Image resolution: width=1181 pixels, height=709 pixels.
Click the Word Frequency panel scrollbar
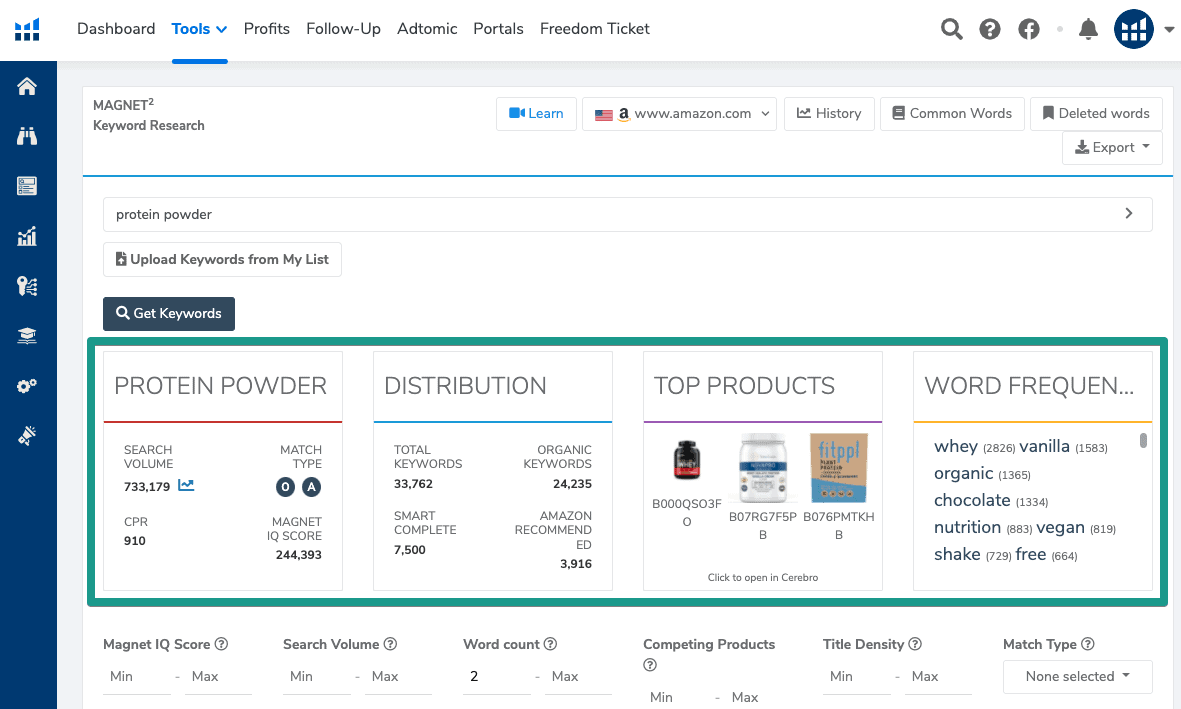[1143, 440]
